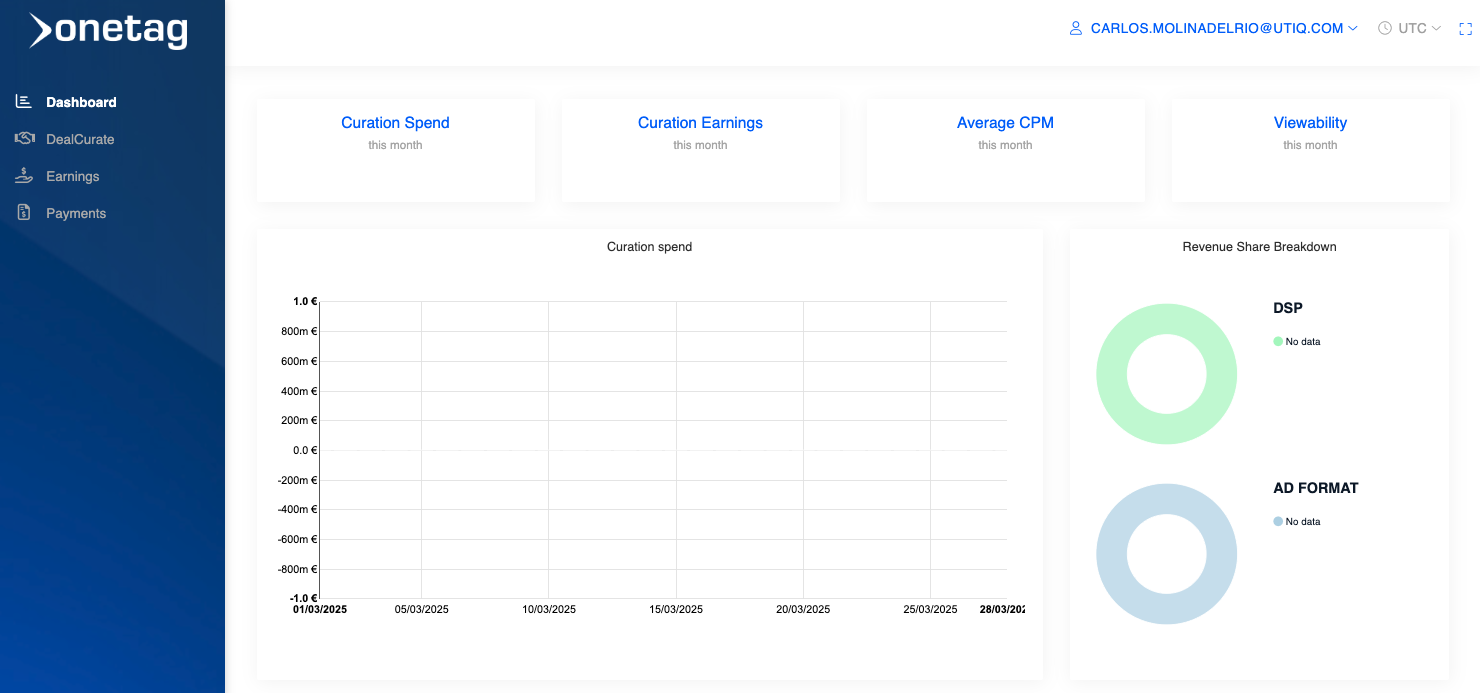Screen dimensions: 1480x693
Task: Open the Dashboard menu item
Action: click(x=81, y=102)
